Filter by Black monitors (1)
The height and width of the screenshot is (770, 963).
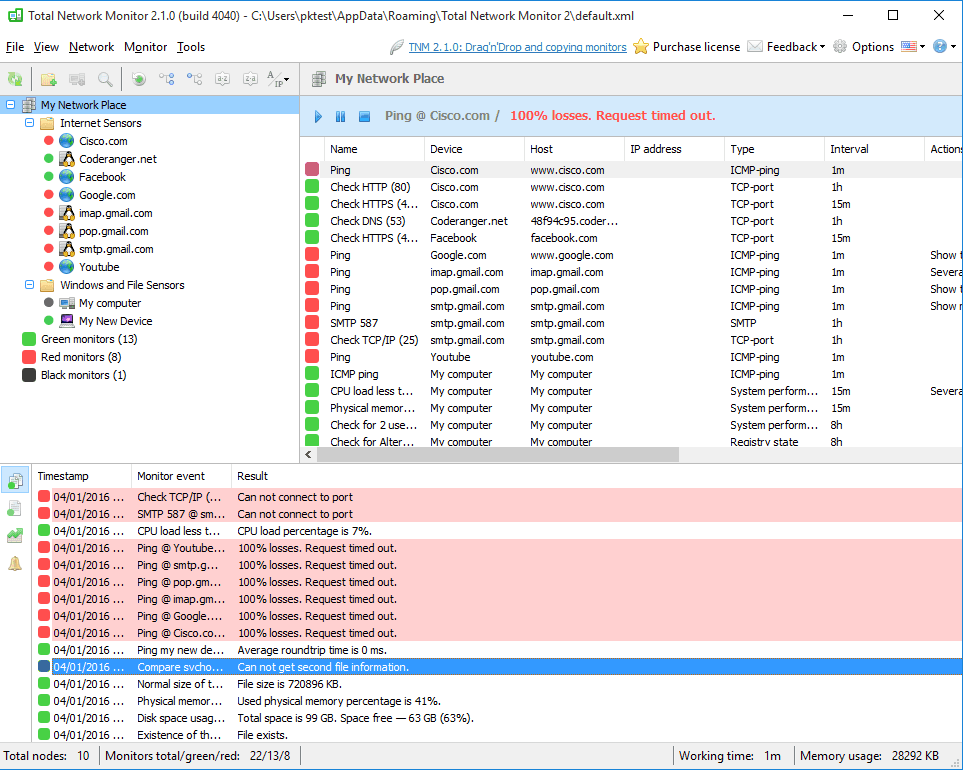point(84,375)
